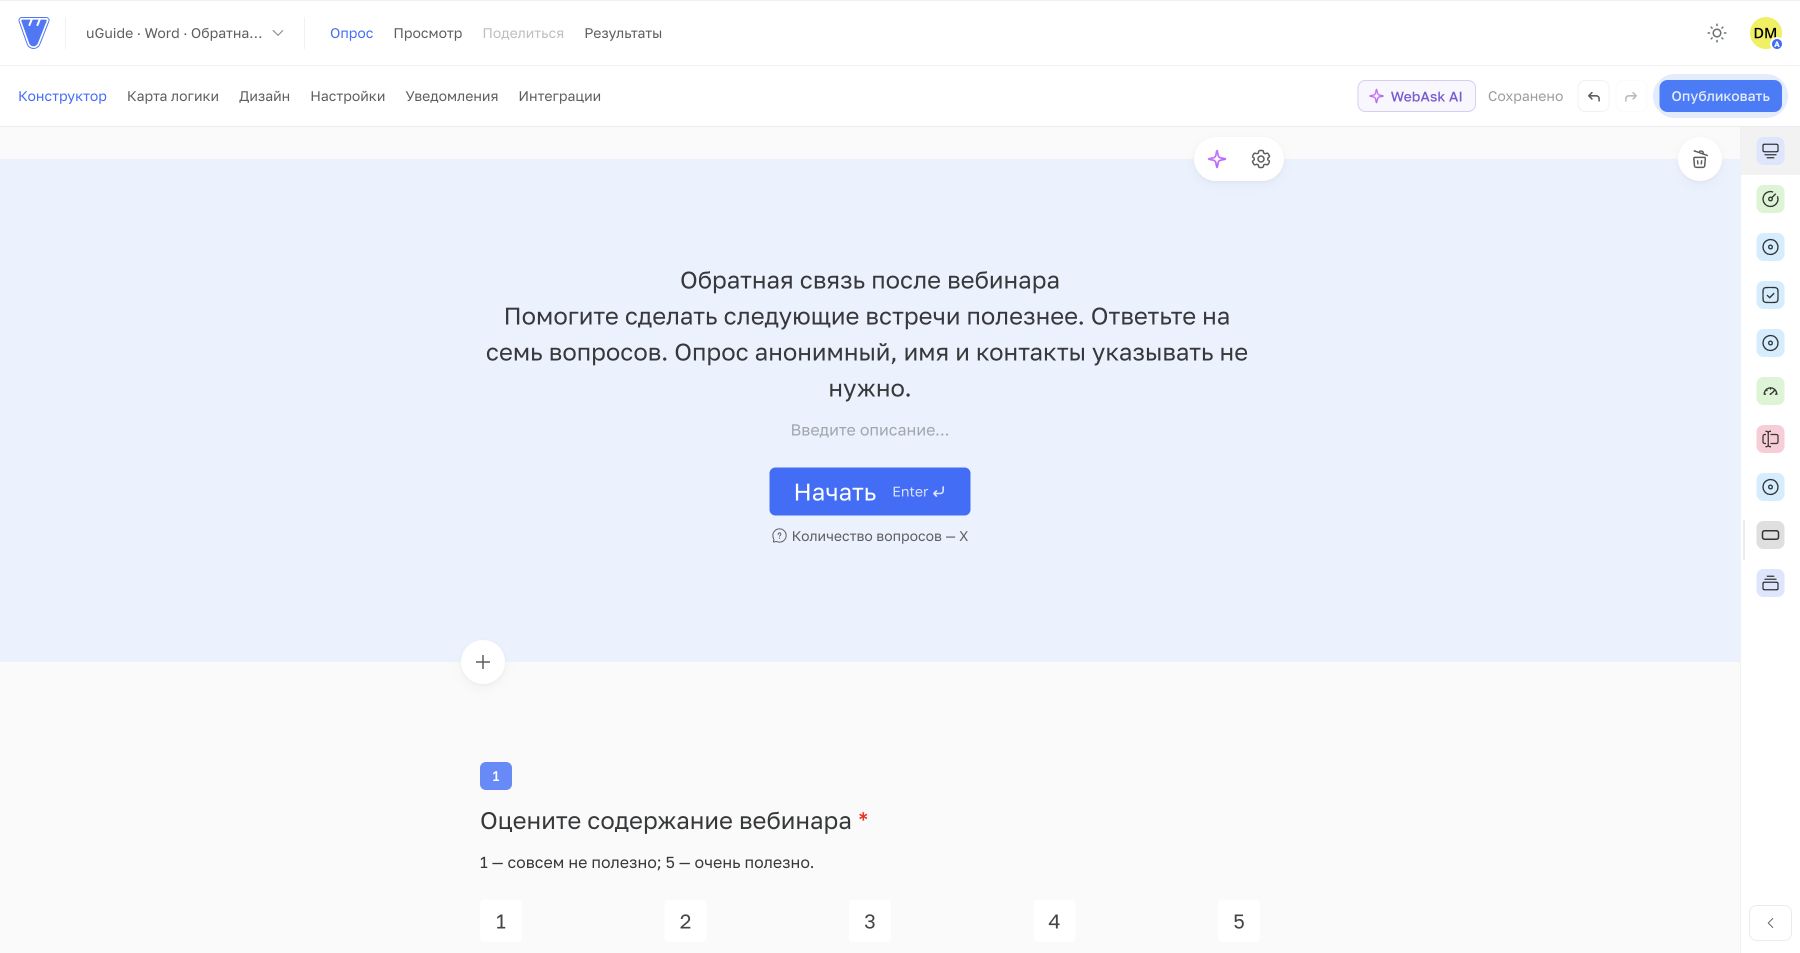Undo the last change
The height and width of the screenshot is (953, 1800).
point(1594,96)
